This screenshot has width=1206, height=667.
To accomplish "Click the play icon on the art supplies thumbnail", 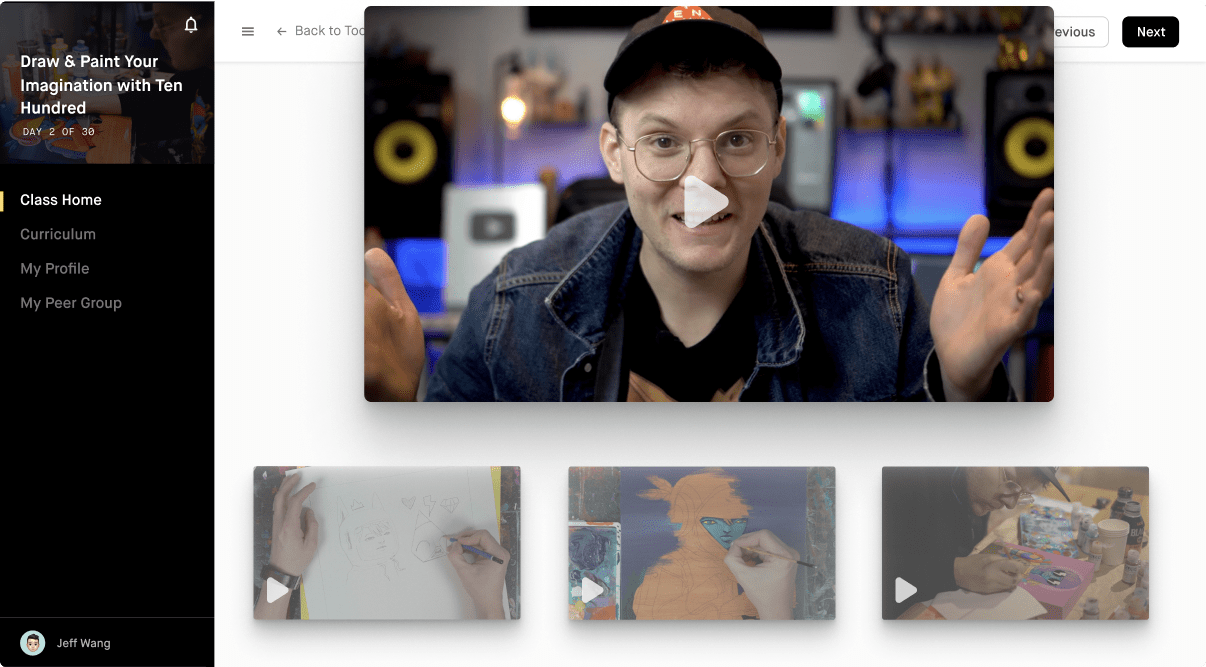I will point(905,591).
